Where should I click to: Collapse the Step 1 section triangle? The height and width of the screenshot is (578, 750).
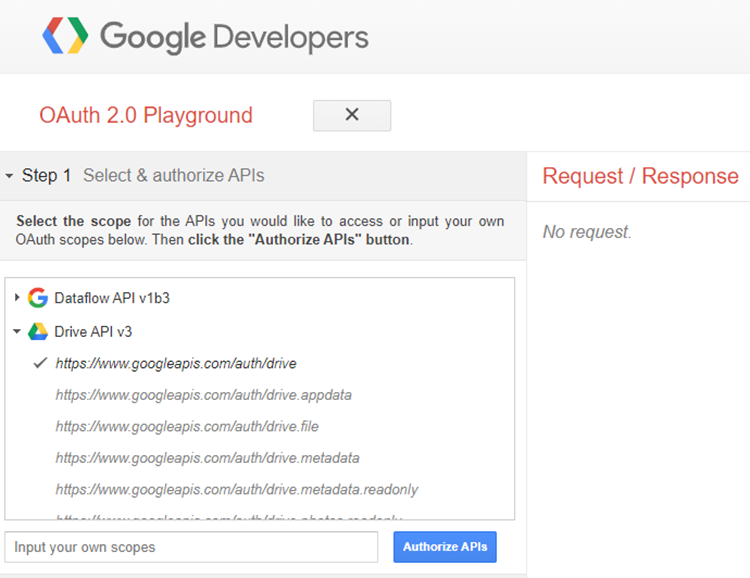(9, 176)
